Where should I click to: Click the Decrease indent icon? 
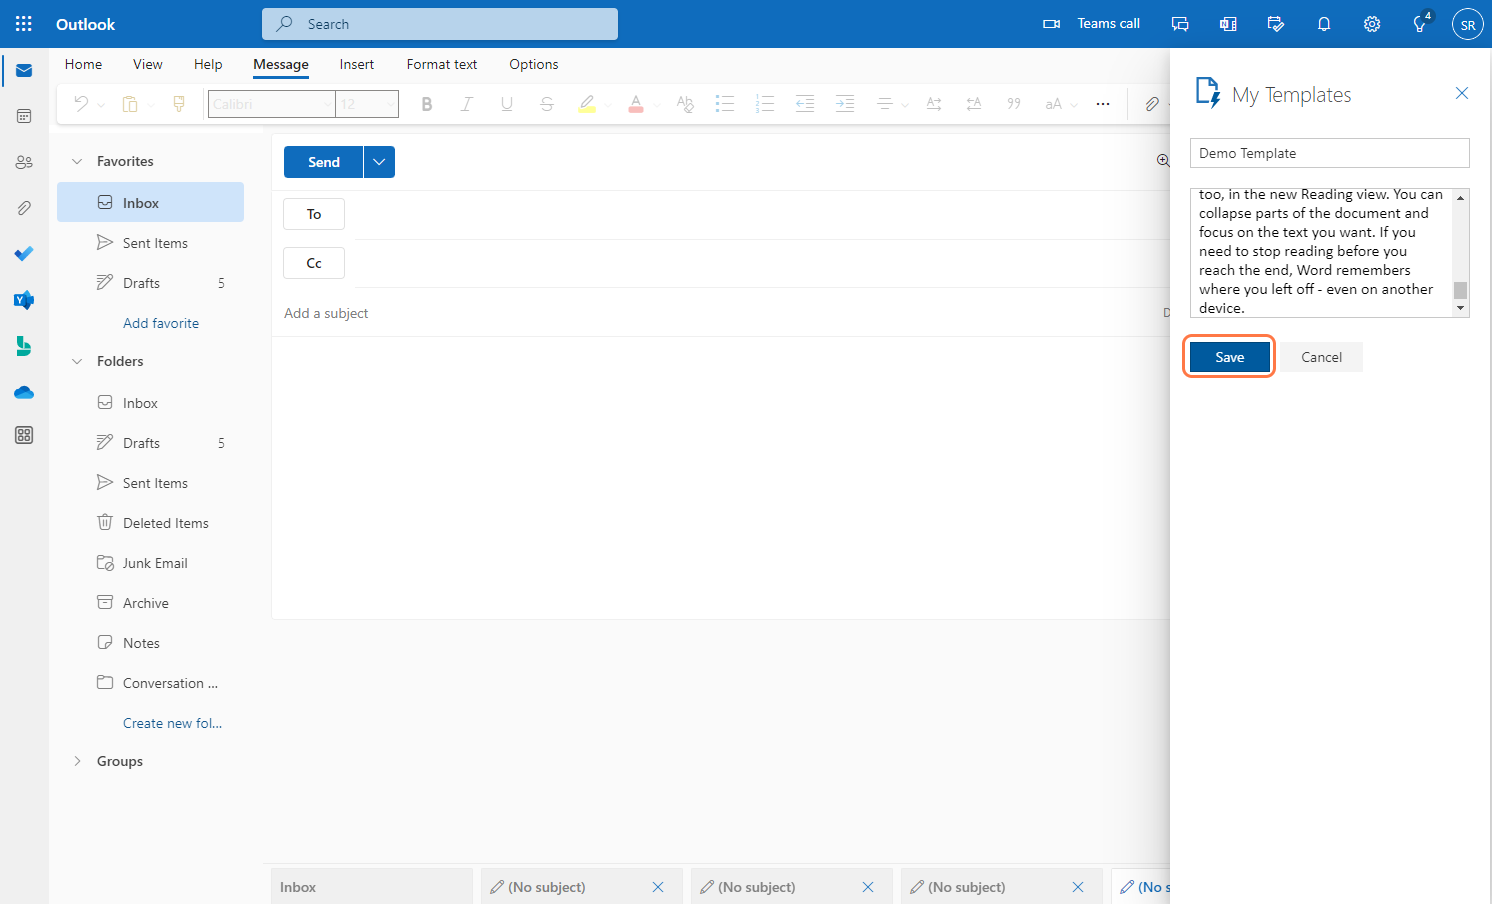point(805,104)
